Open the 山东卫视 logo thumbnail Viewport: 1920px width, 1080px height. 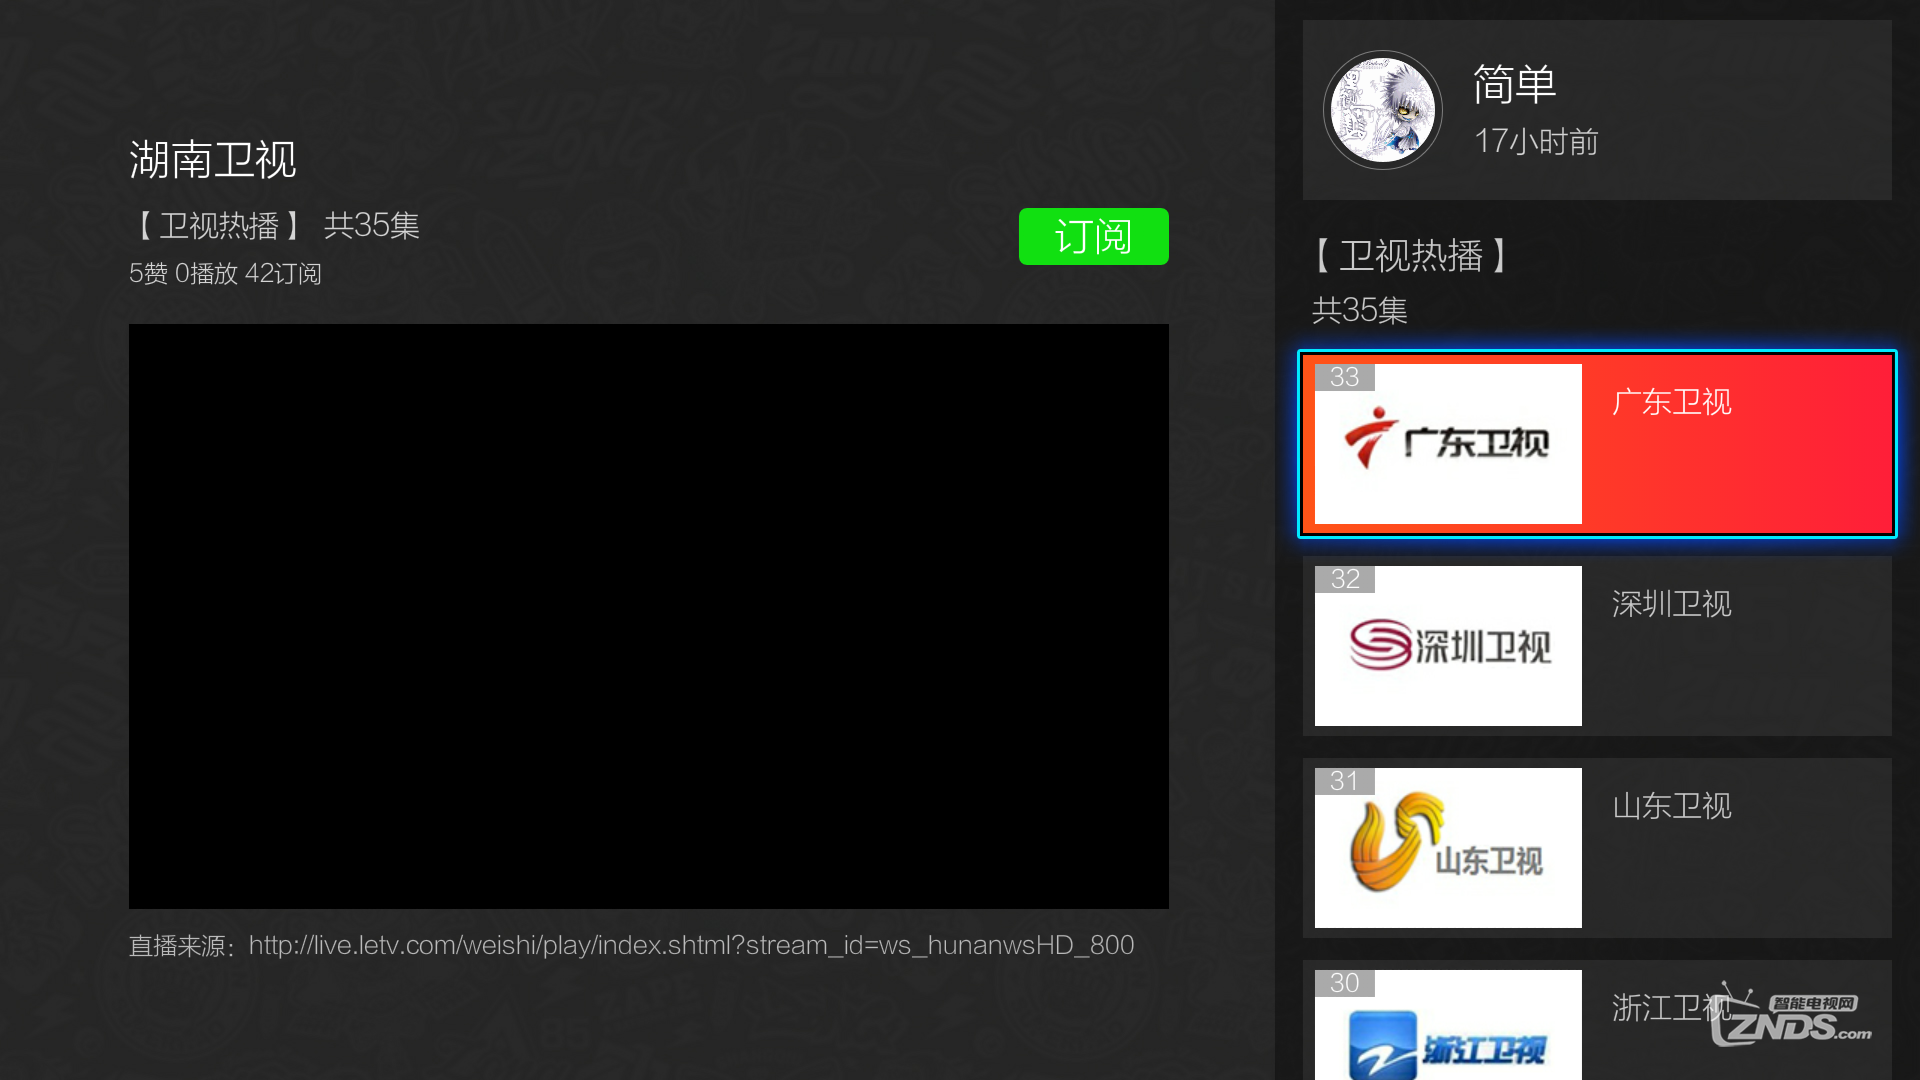pyautogui.click(x=1447, y=848)
